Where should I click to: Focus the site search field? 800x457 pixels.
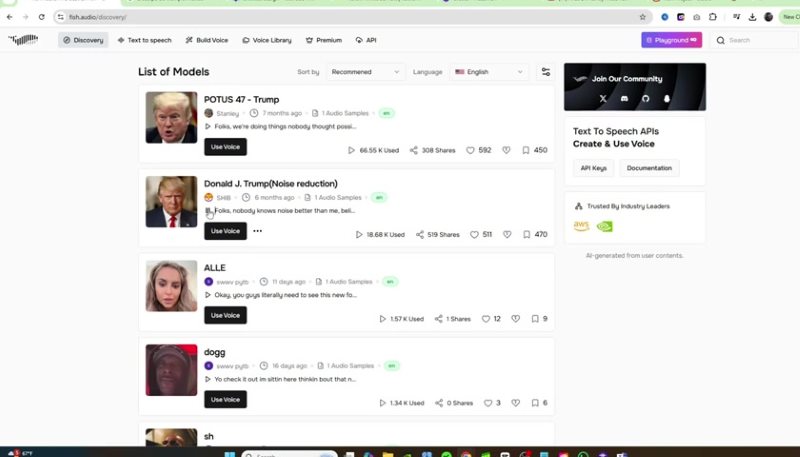755,40
